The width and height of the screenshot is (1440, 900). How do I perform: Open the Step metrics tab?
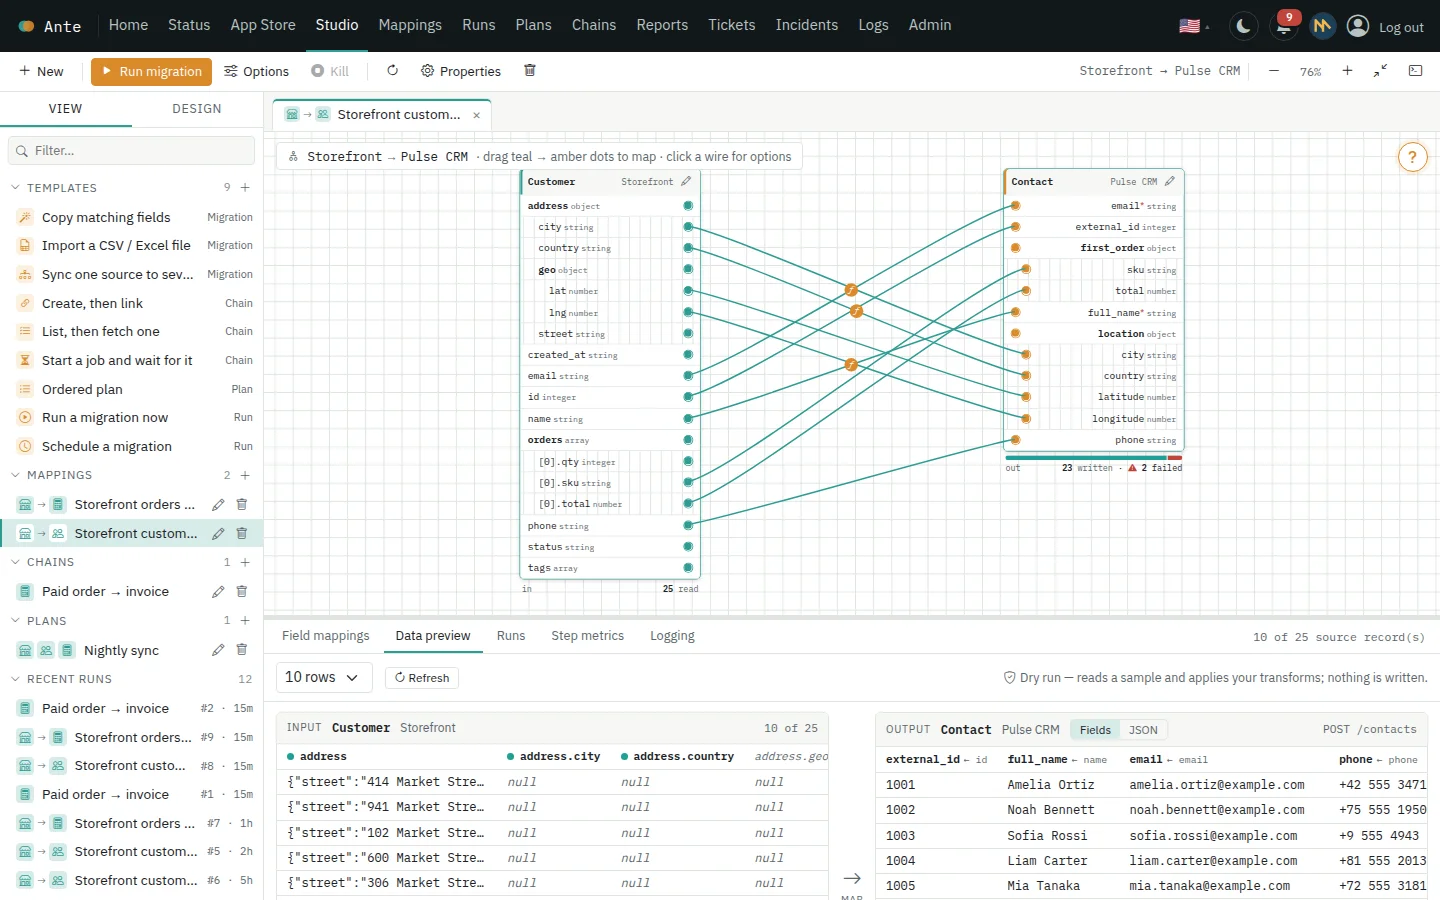(x=588, y=636)
